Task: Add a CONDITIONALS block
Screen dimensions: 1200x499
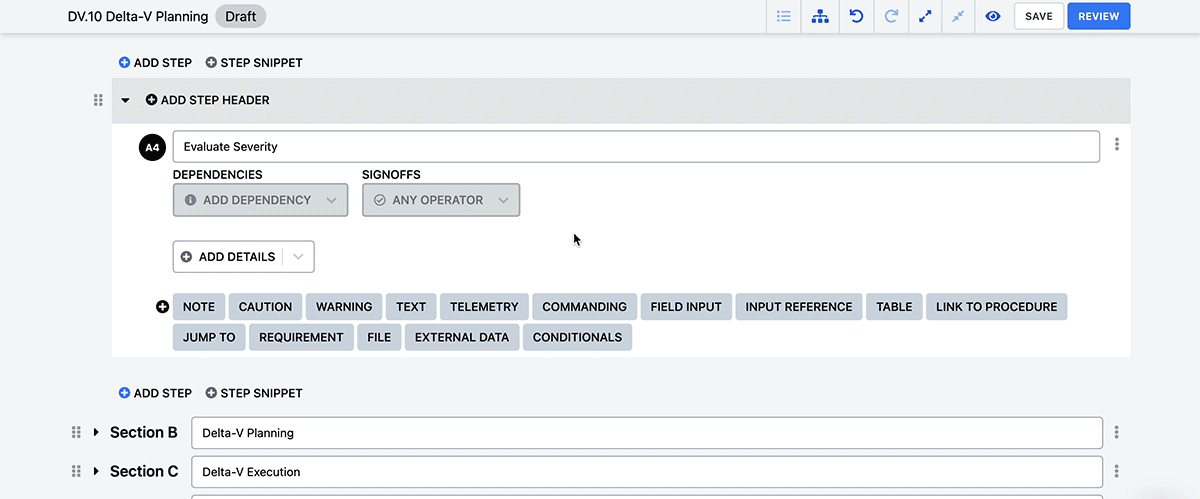Action: coord(577,337)
